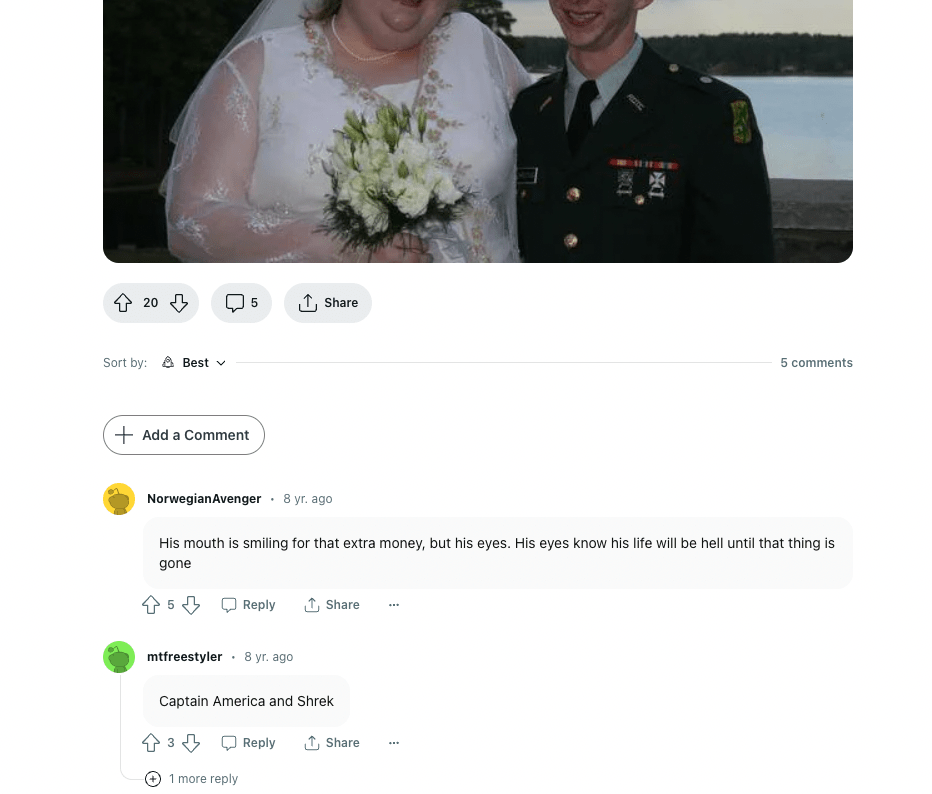Open more options on mtfreestyler's comment

pos(393,743)
